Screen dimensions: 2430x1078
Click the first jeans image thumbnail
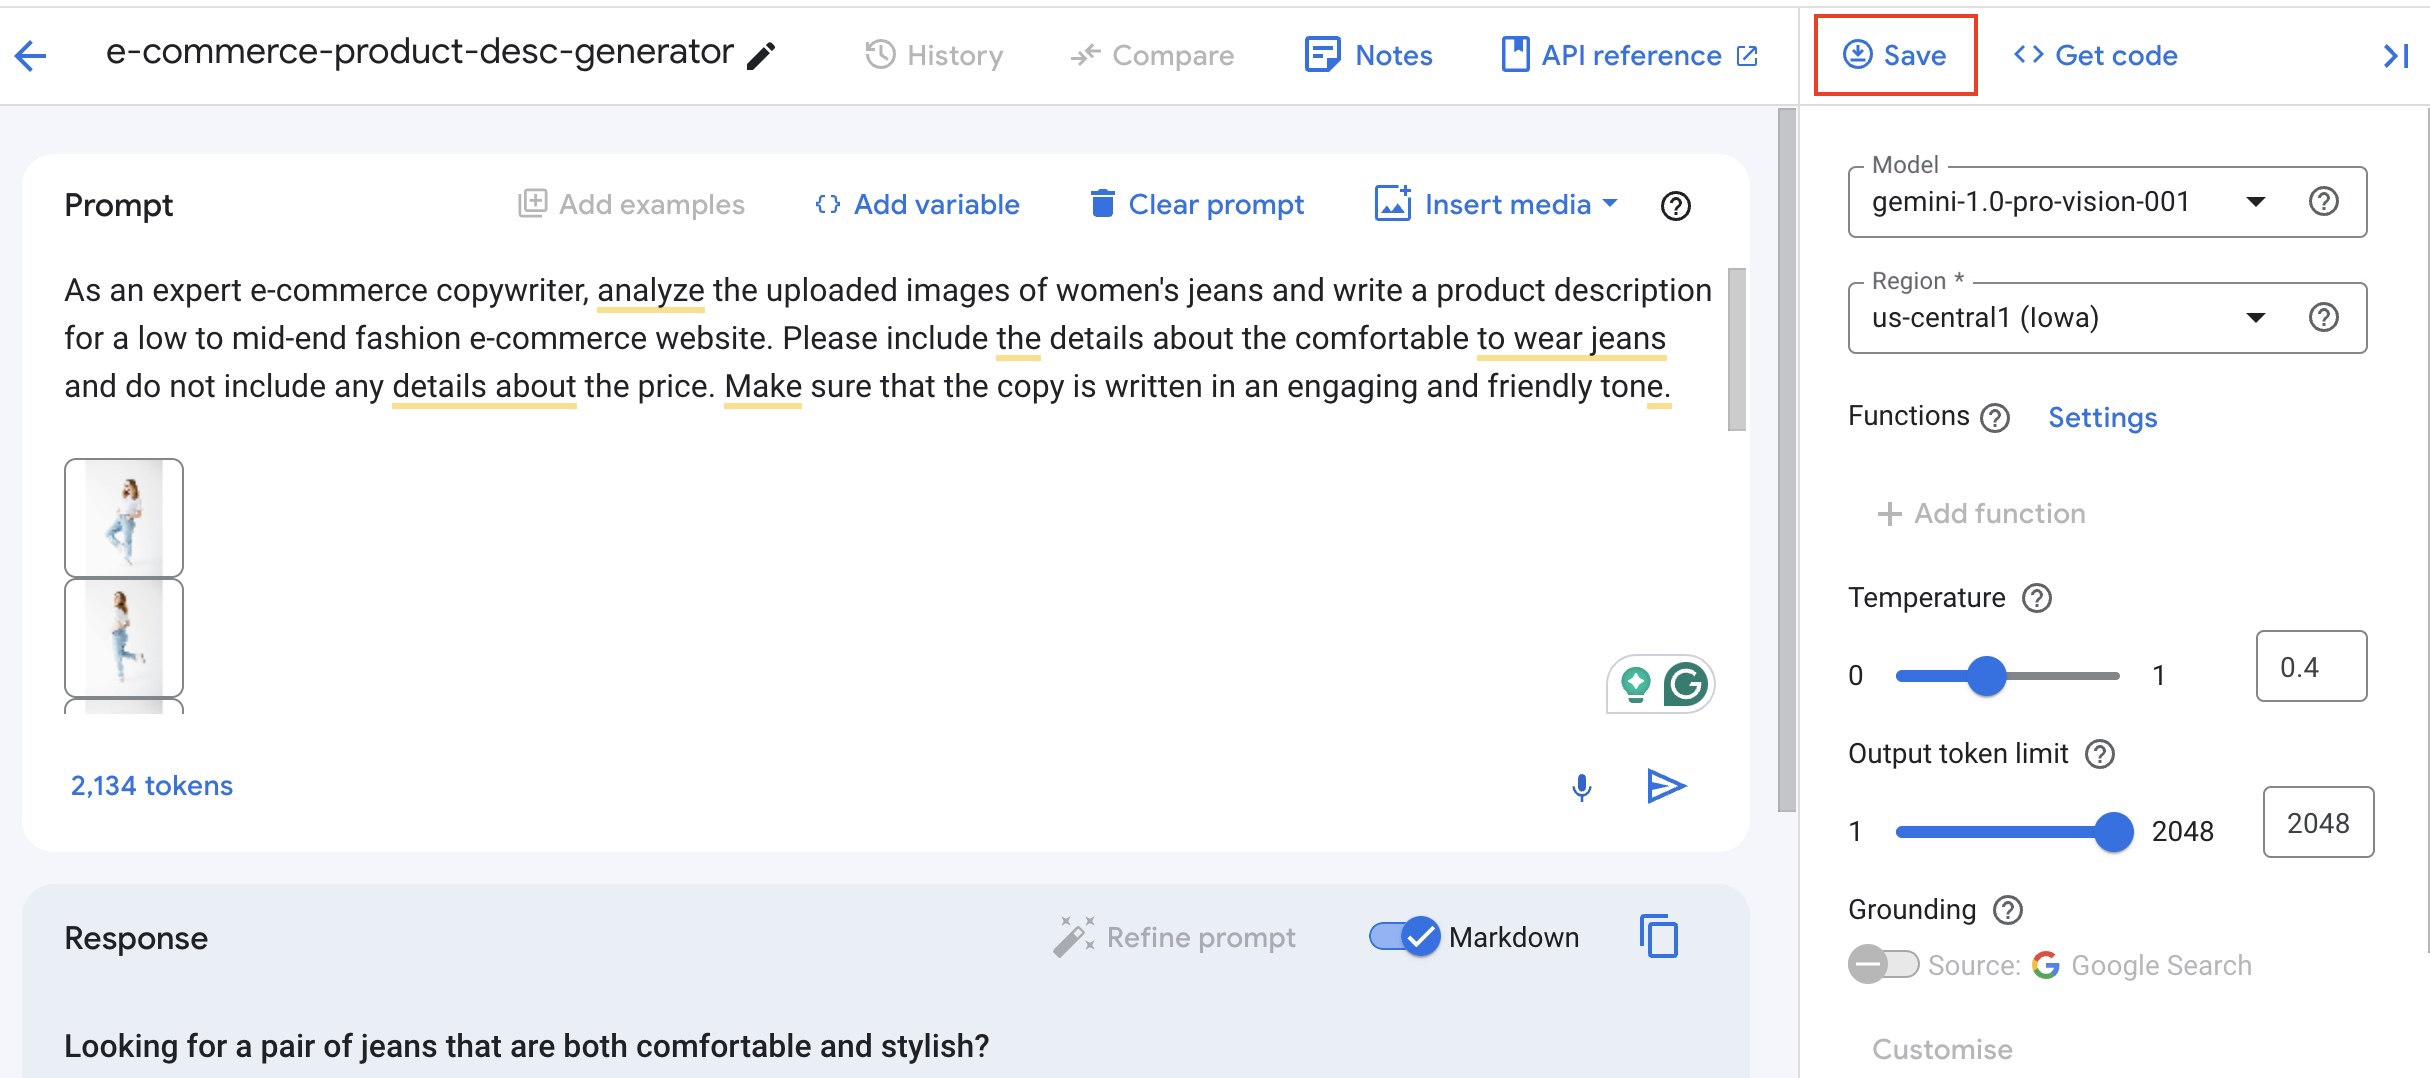point(123,517)
